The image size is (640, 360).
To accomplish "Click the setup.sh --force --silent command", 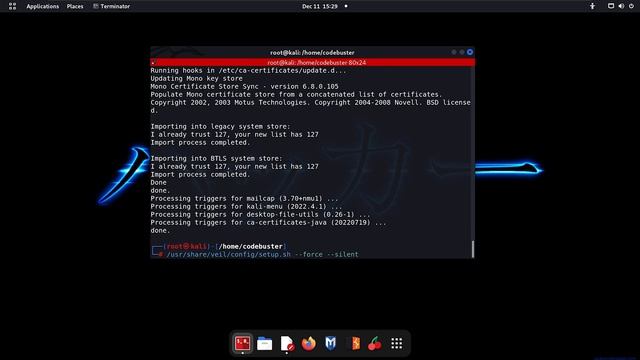I will (262, 254).
